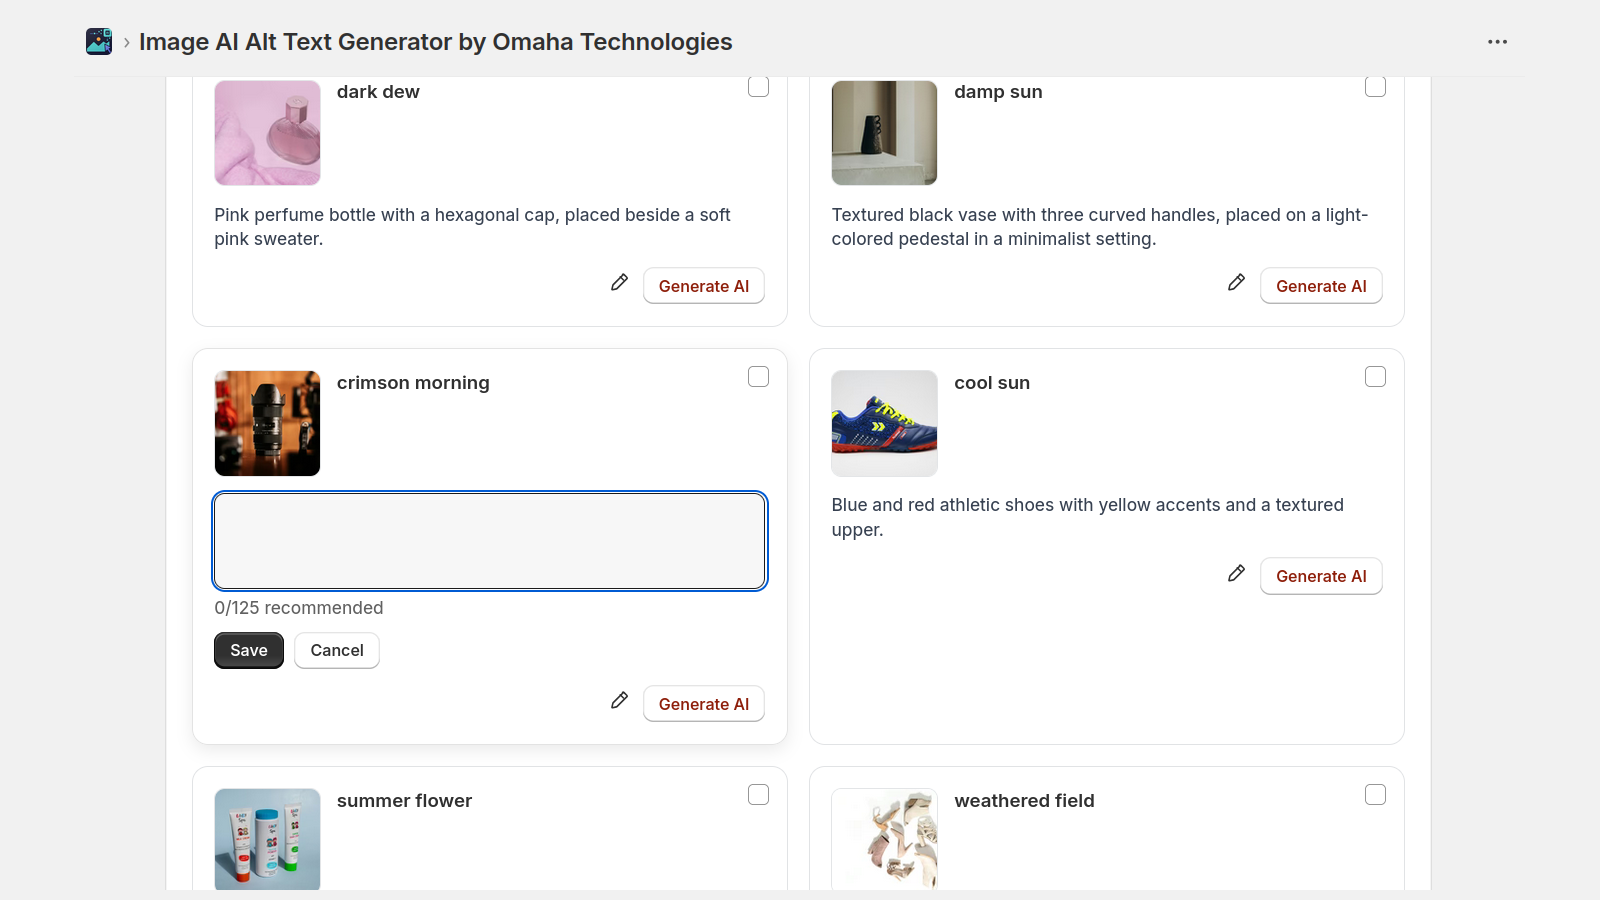This screenshot has height=900, width=1600.
Task: Select the summer flower checkbox
Action: click(x=759, y=795)
